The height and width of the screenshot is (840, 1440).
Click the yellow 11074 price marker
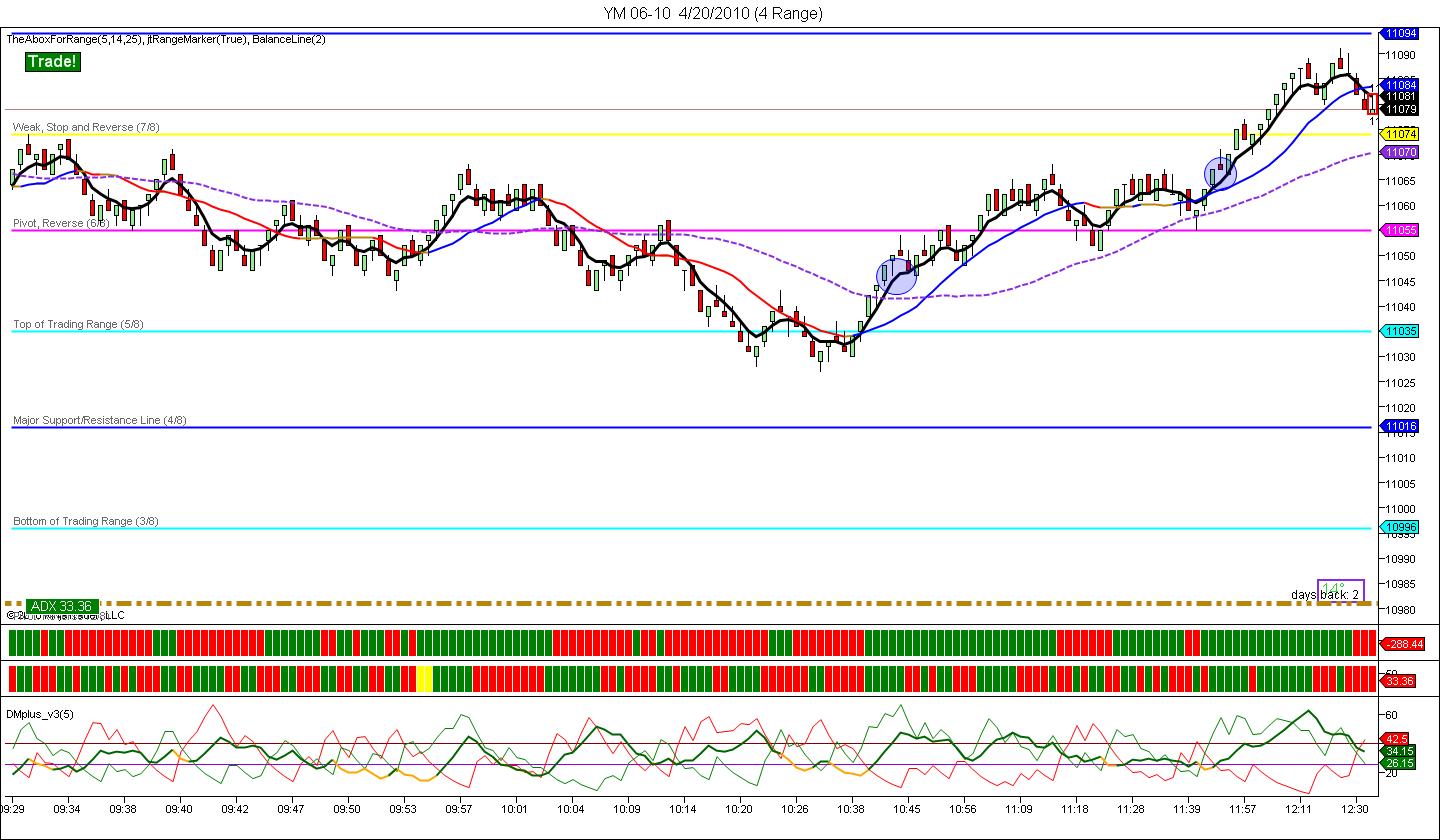coord(1400,134)
